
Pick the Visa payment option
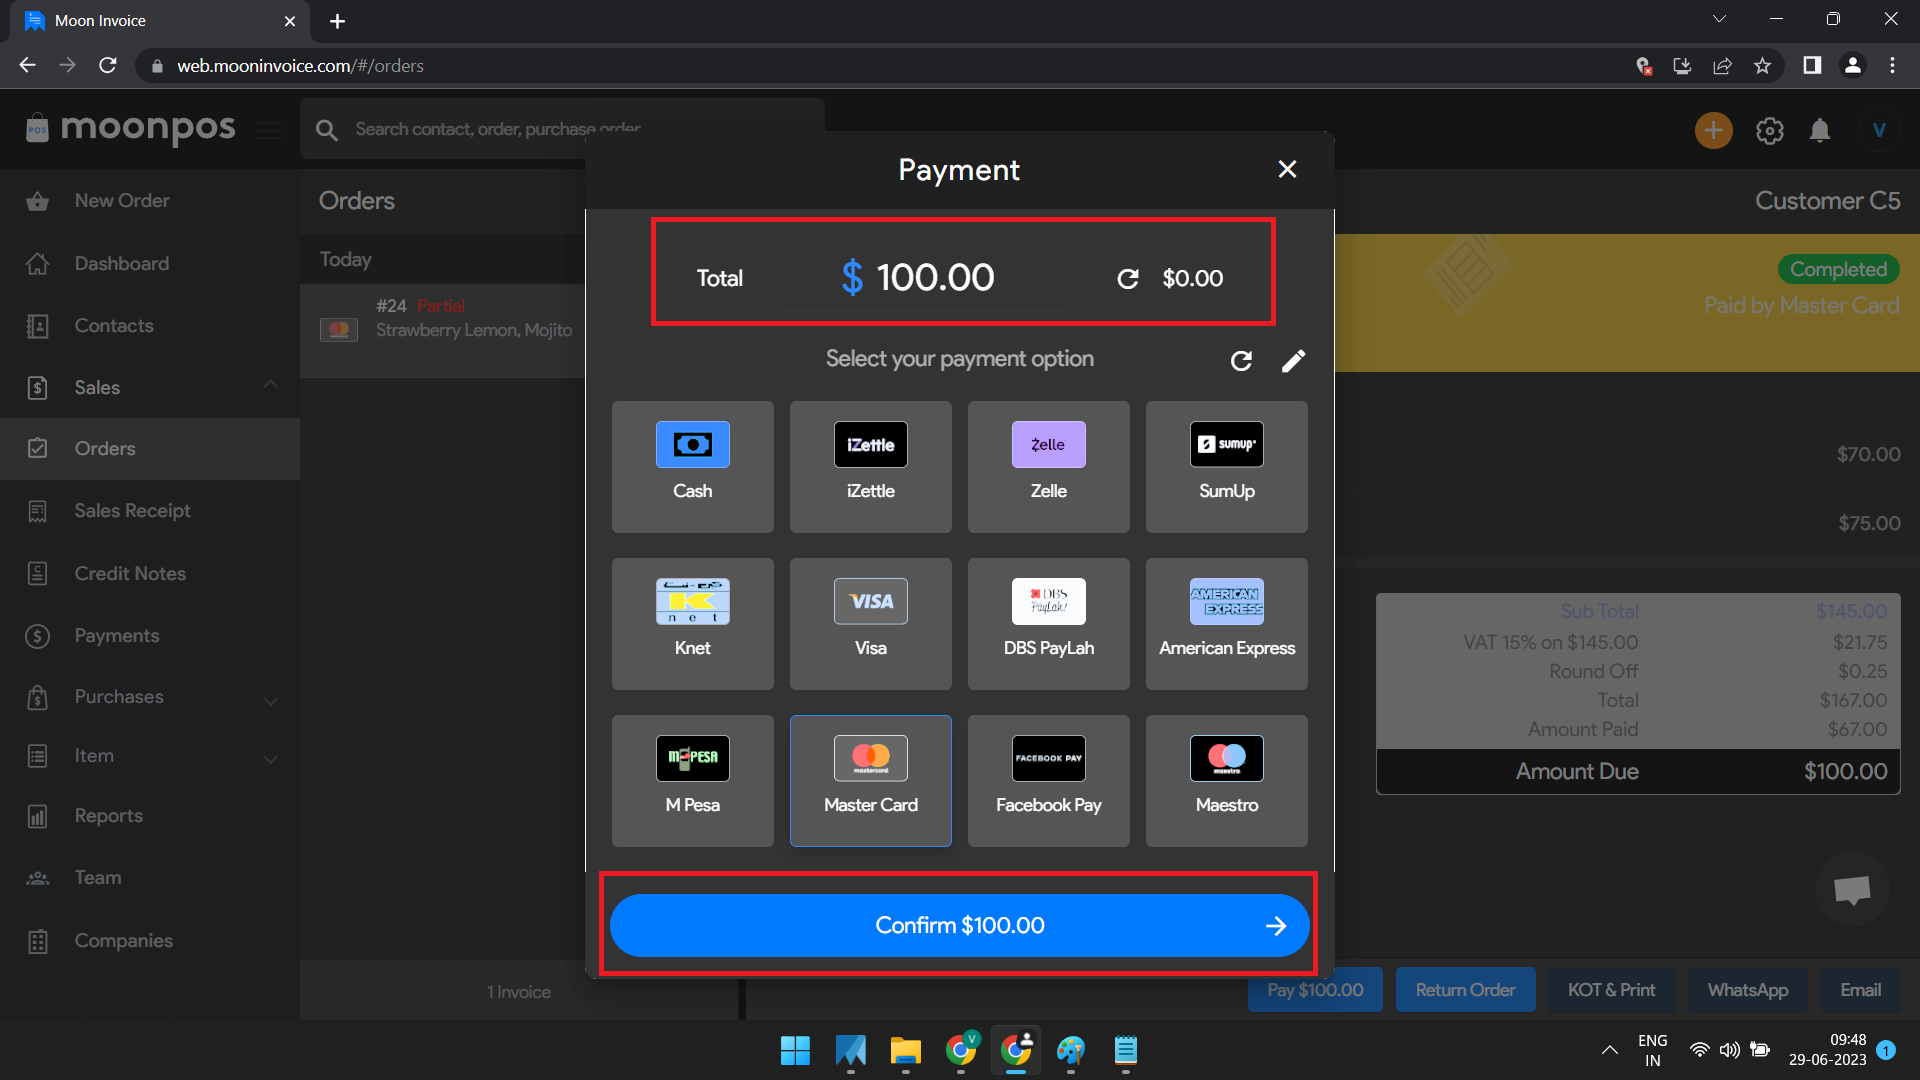pos(870,623)
